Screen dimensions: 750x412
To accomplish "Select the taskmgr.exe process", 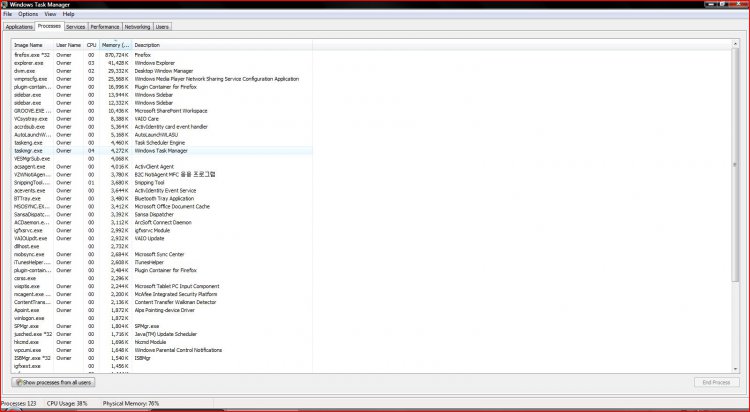I will pos(162,151).
